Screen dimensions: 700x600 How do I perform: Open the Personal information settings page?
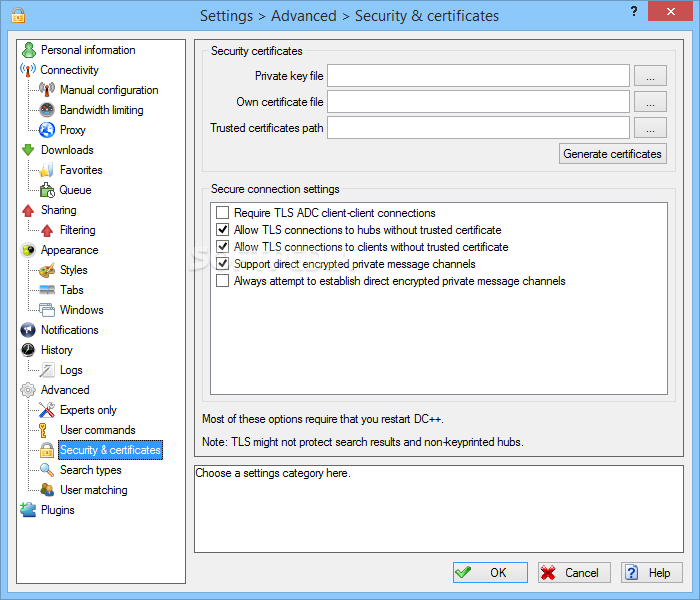click(x=88, y=50)
